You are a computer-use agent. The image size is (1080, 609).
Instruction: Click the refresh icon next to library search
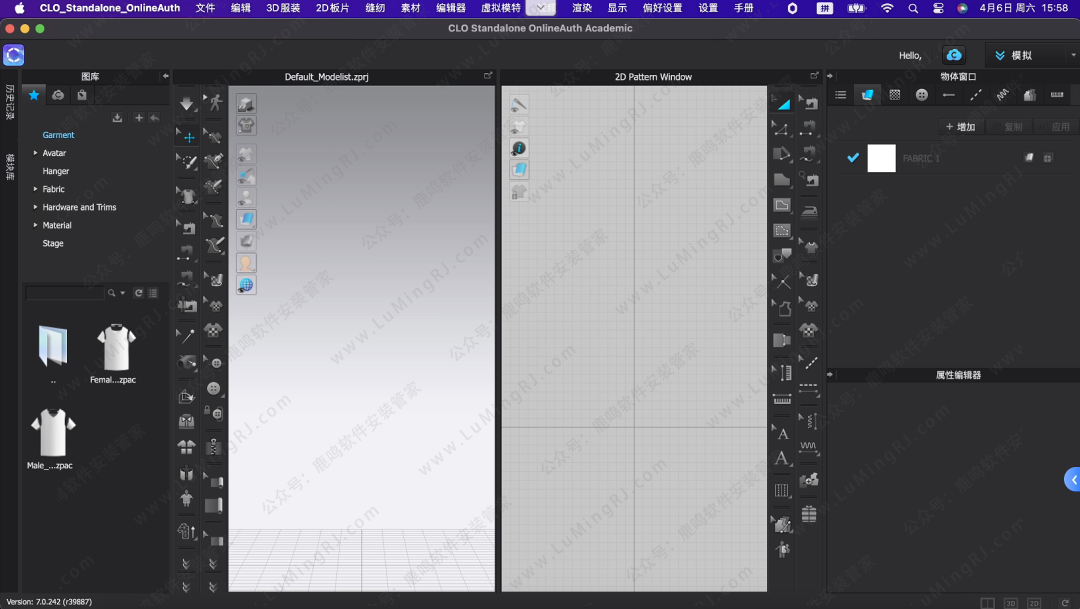[139, 293]
